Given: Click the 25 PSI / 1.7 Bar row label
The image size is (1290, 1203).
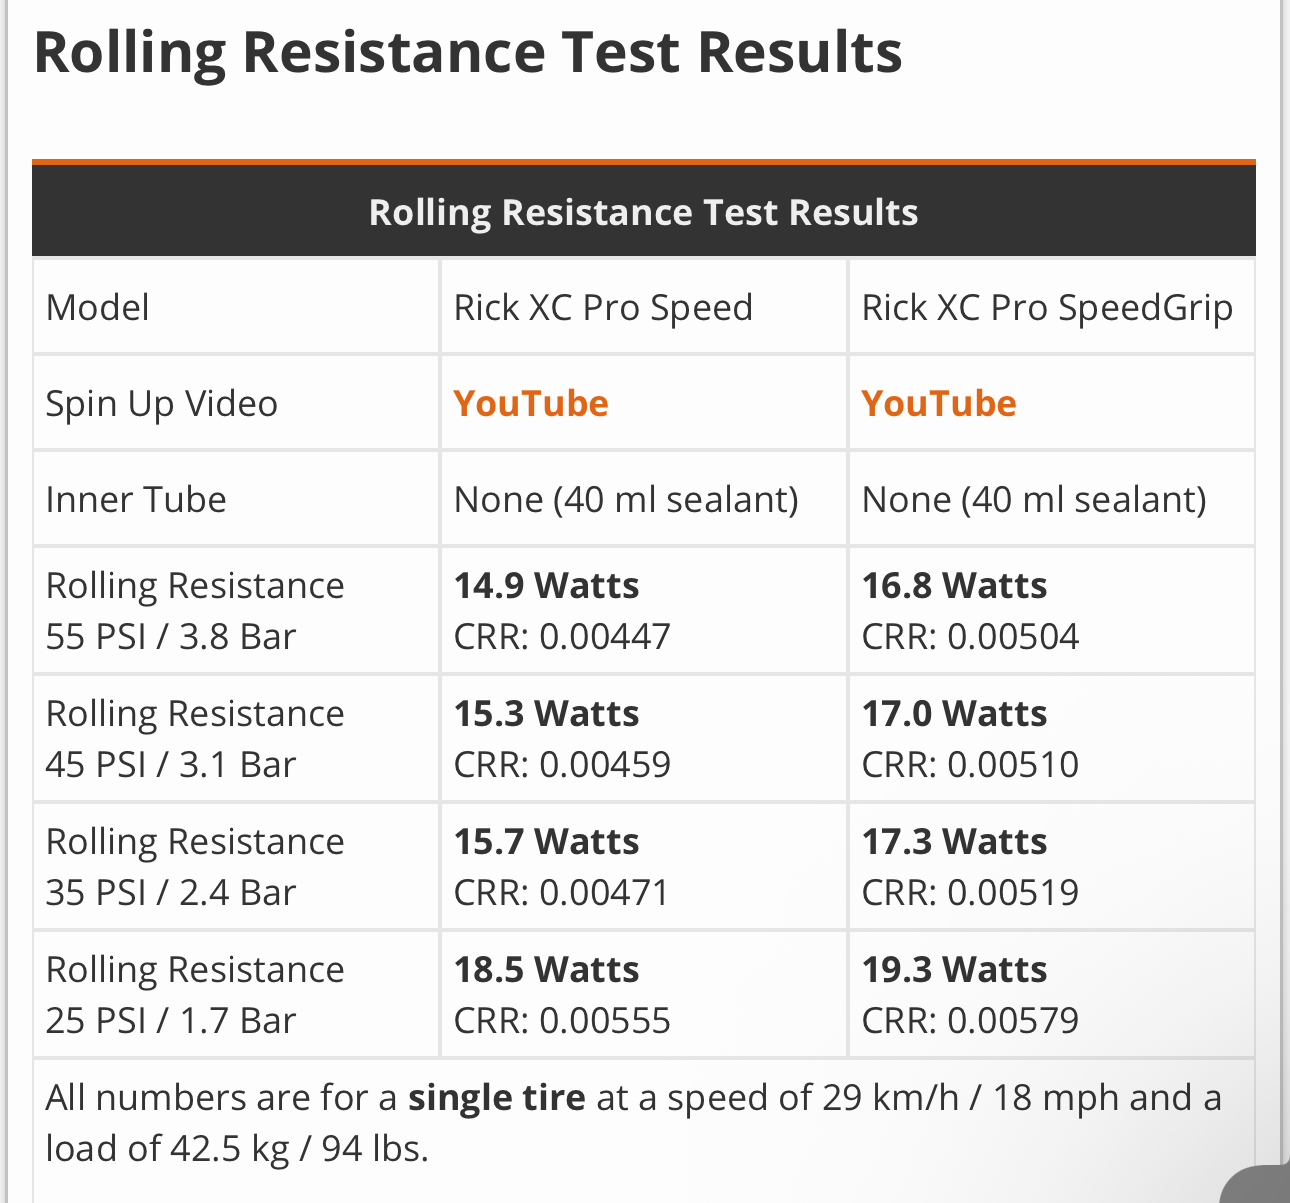Looking at the screenshot, I should pyautogui.click(x=171, y=1020).
